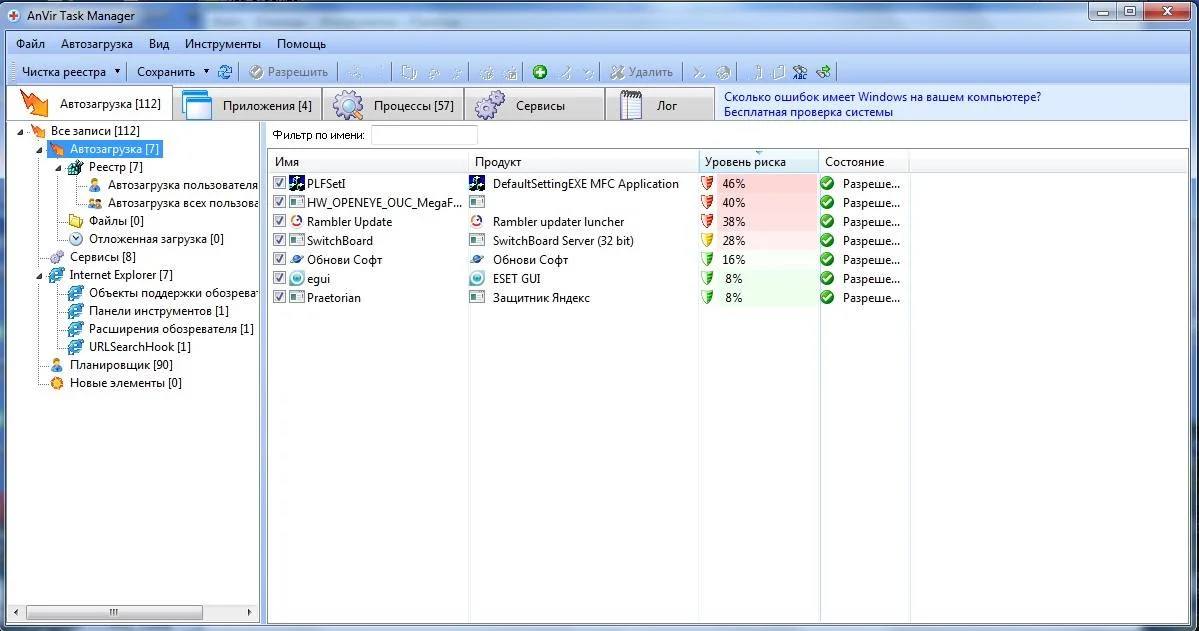The width and height of the screenshot is (1199, 631).
Task: Click the green status icon for Praetorian
Action: [x=827, y=298]
